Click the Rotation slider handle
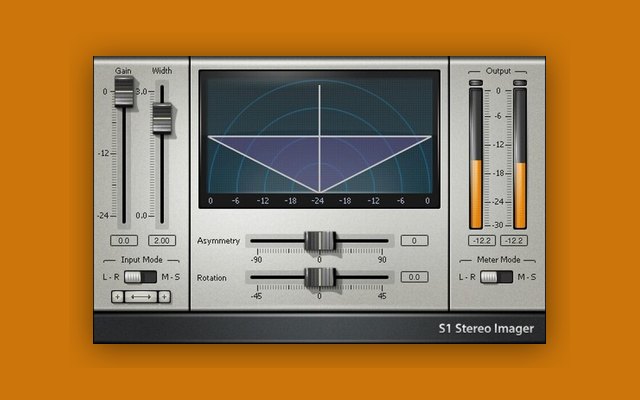 click(320, 278)
